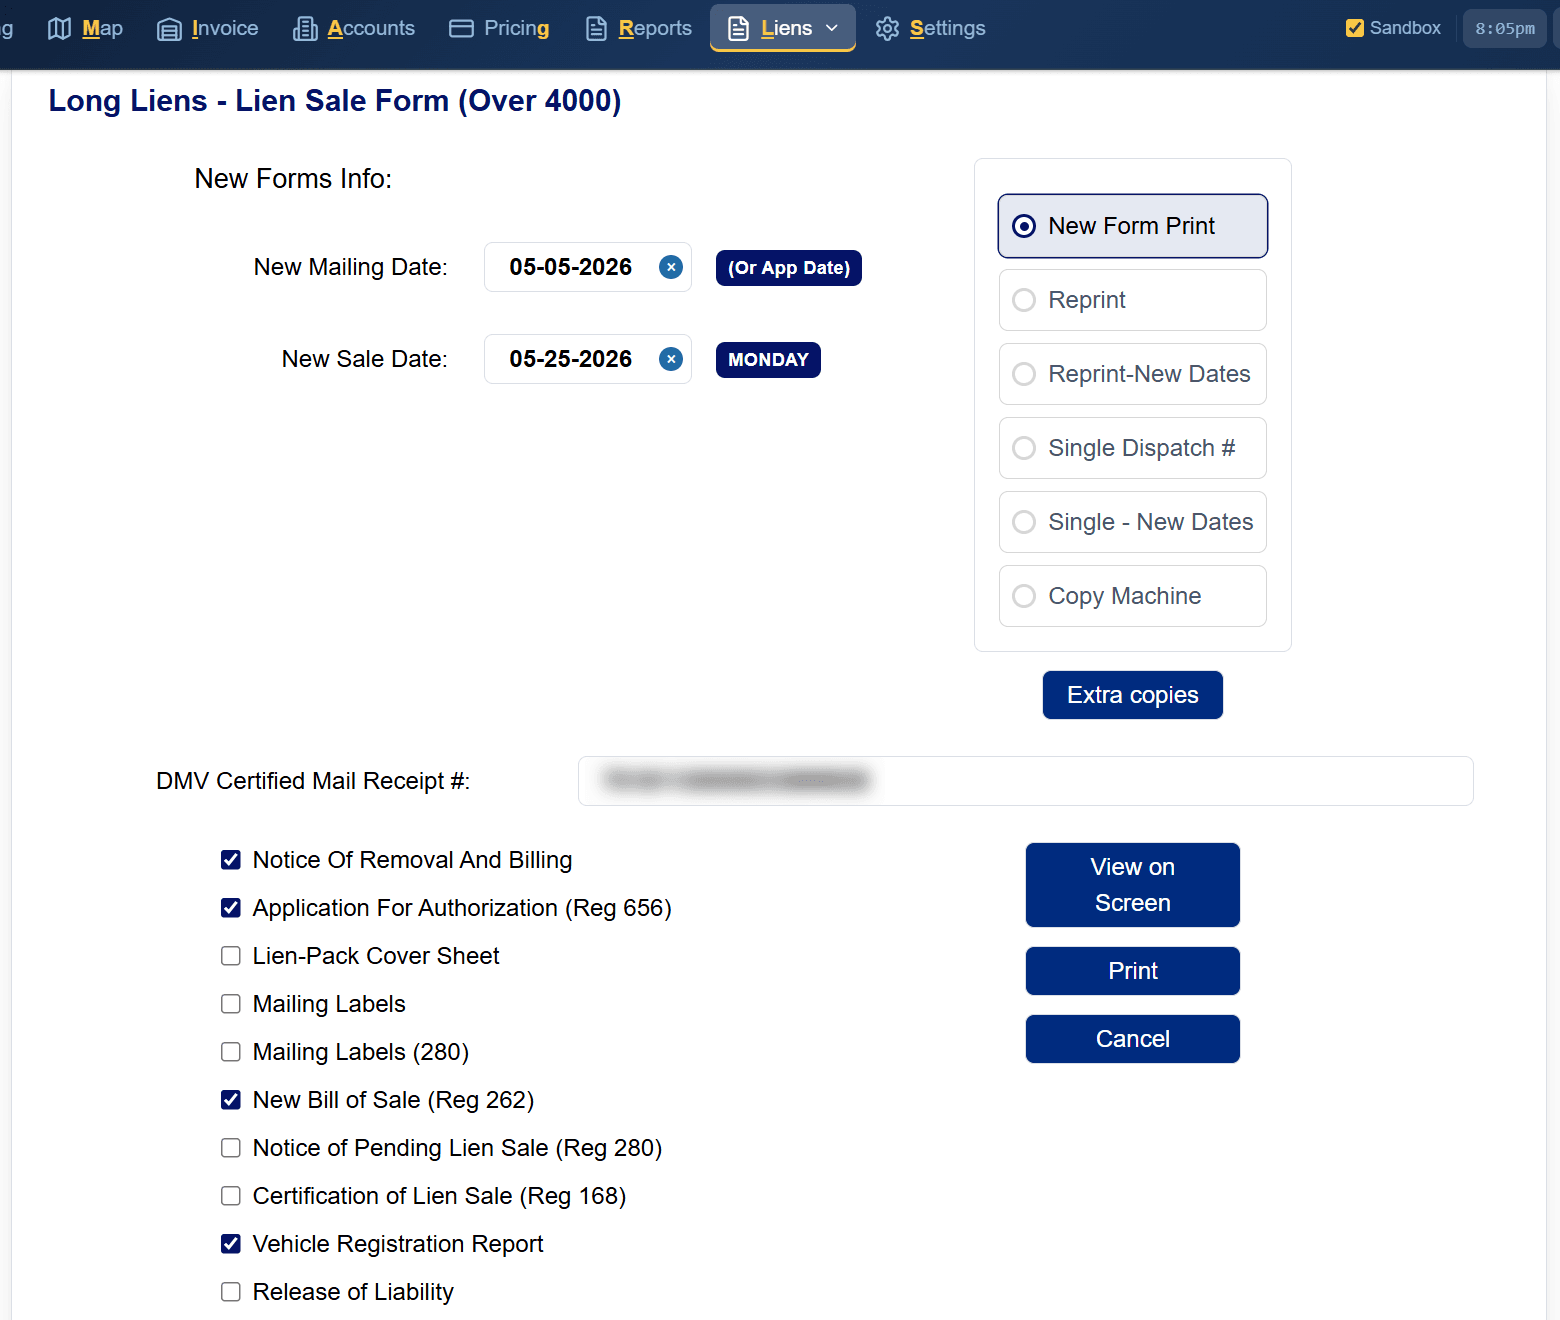Image resolution: width=1560 pixels, height=1320 pixels.
Task: Select the Reprint radio option
Action: [x=1132, y=300]
